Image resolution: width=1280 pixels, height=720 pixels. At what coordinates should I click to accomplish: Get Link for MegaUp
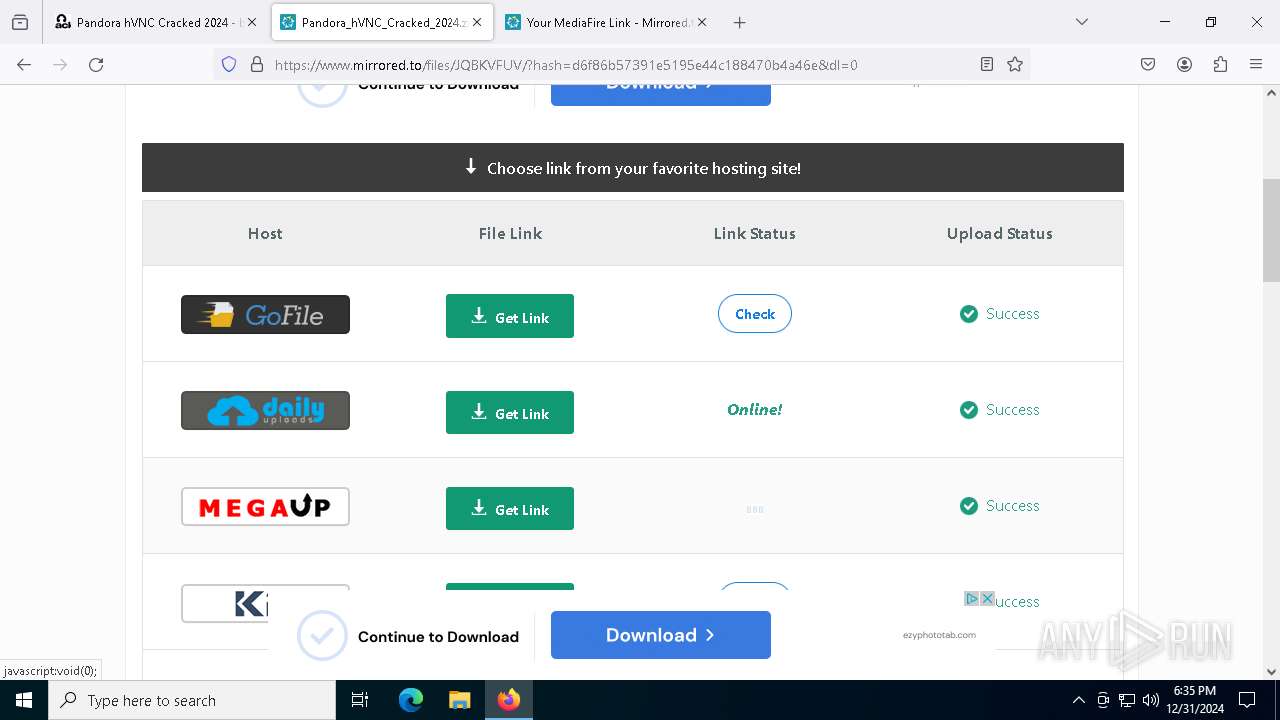510,508
